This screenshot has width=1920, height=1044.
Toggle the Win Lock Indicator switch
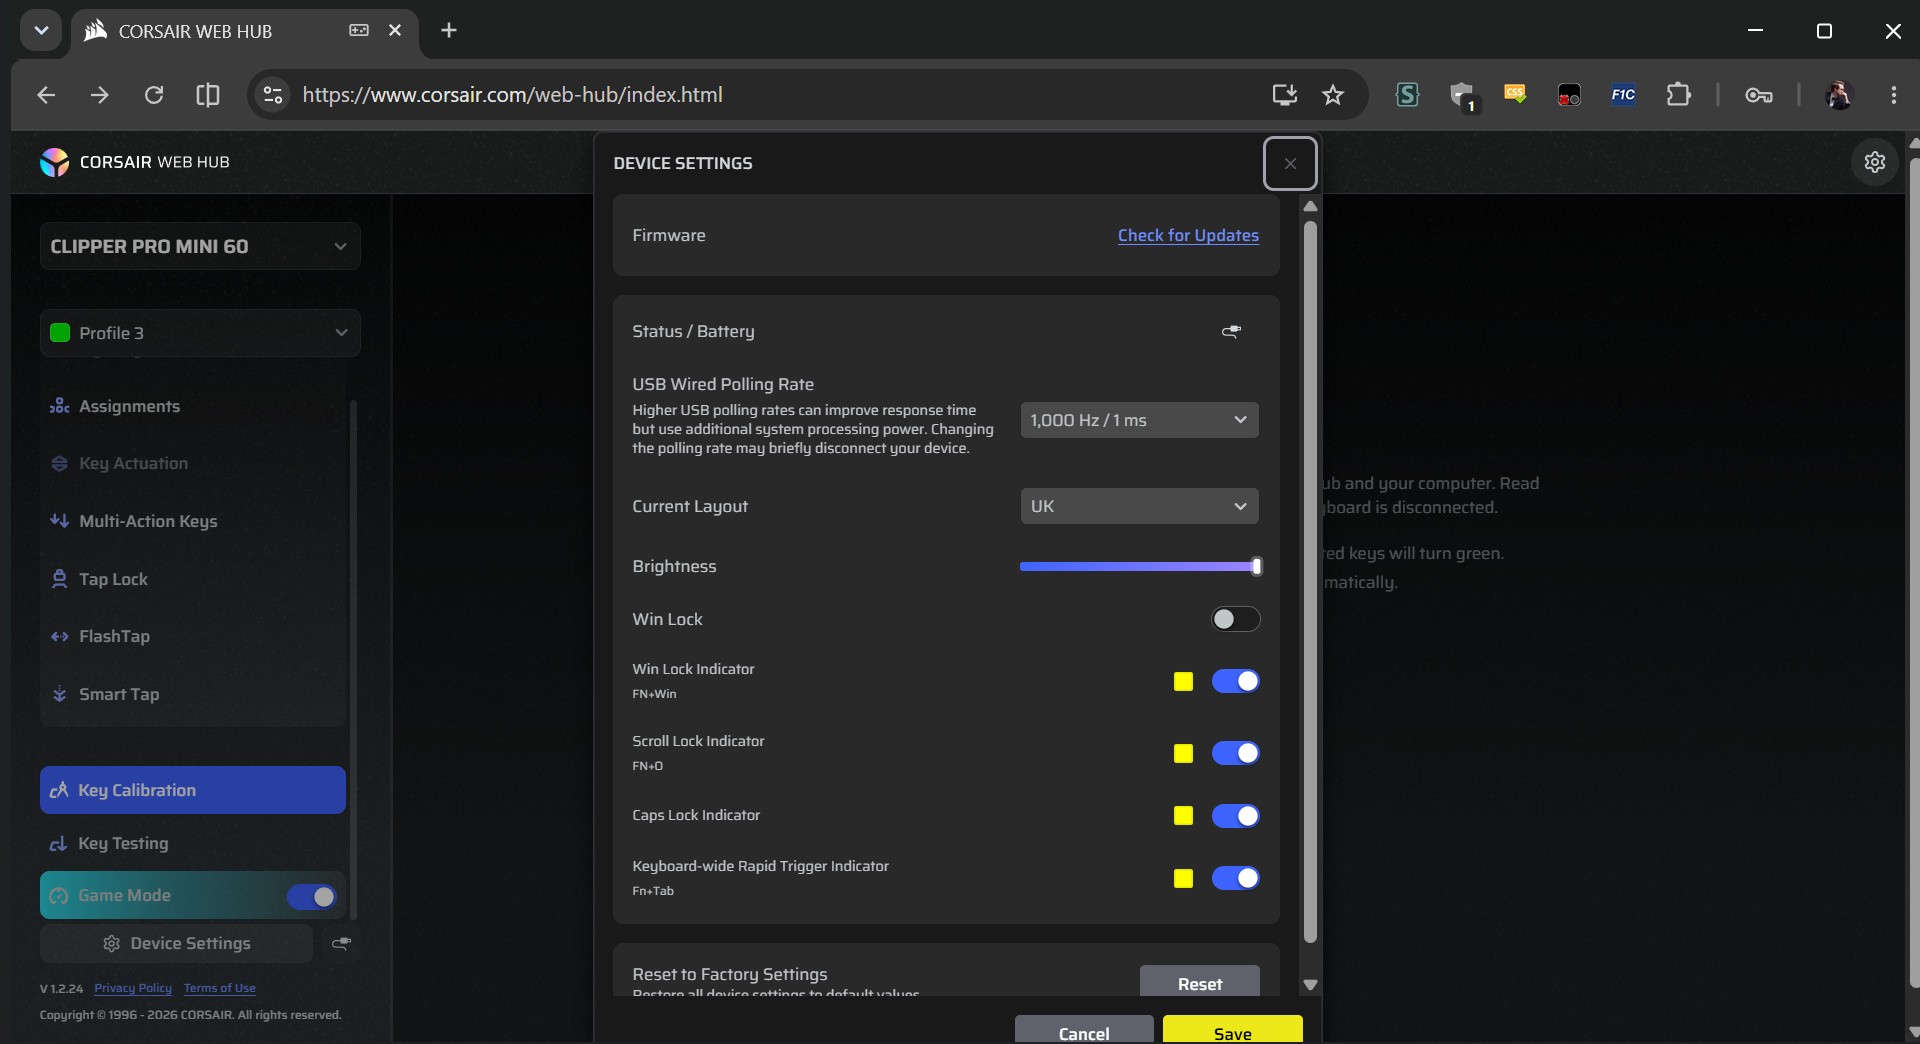tap(1235, 681)
